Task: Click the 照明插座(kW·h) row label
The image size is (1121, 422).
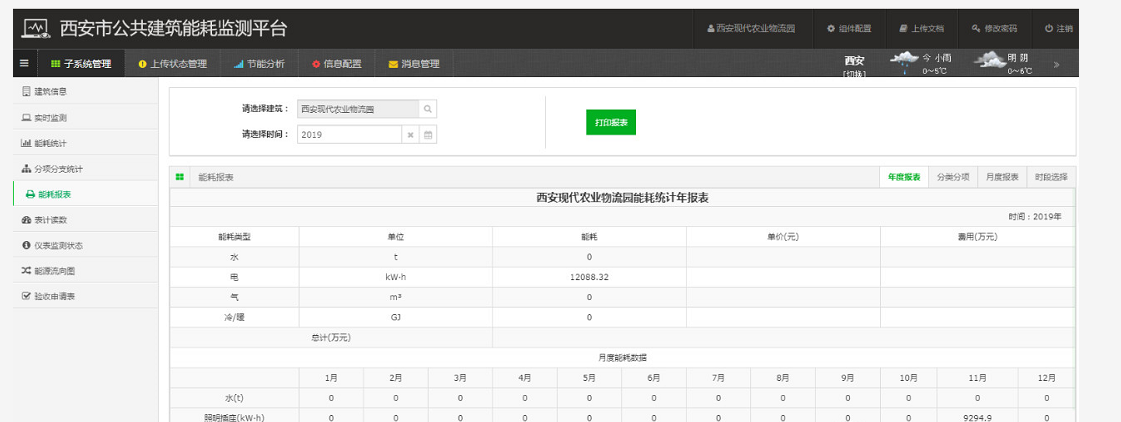Action: [x=234, y=418]
